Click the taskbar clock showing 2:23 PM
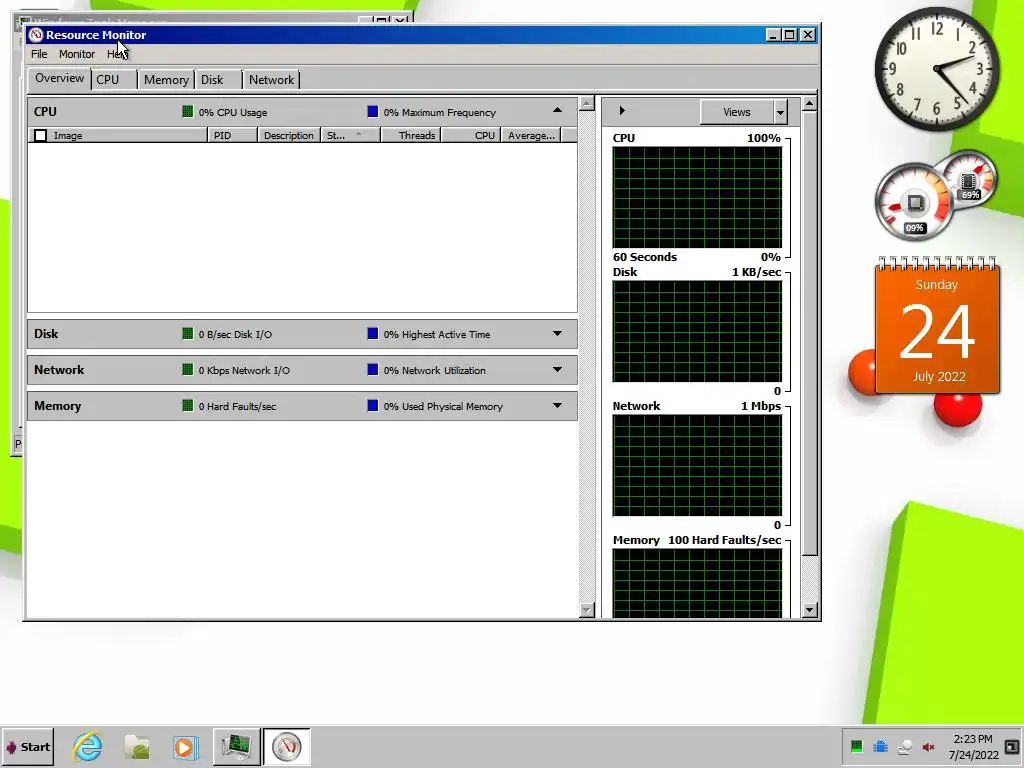Screen dimensions: 1024x768 click(973, 746)
